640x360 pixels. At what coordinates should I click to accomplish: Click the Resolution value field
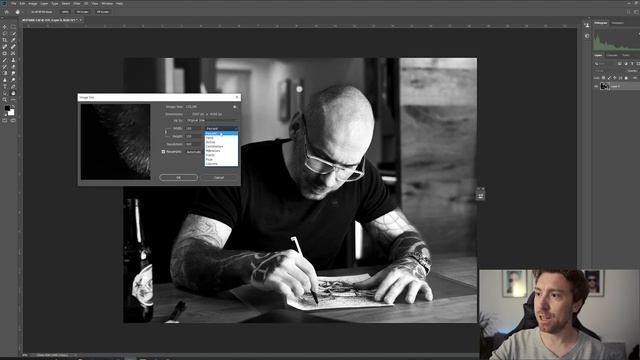194,144
